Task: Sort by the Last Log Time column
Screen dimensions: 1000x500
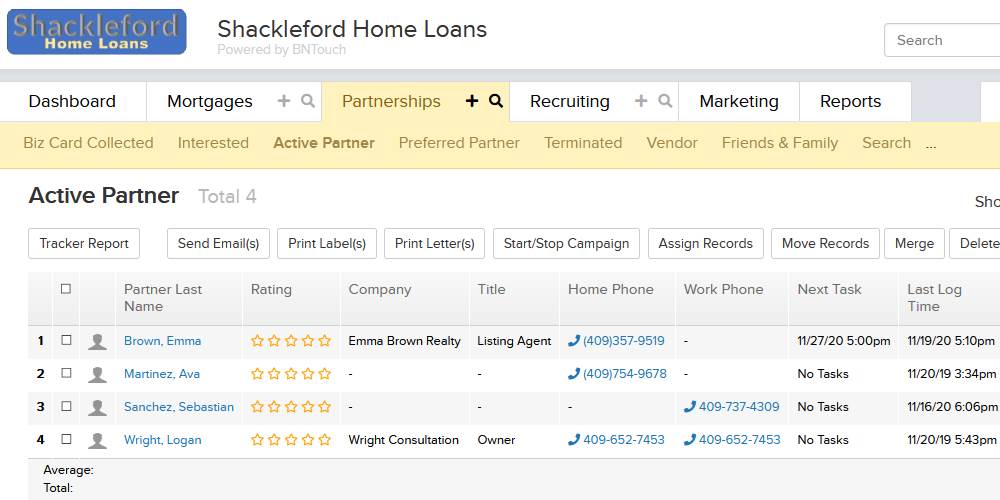Action: tap(934, 298)
